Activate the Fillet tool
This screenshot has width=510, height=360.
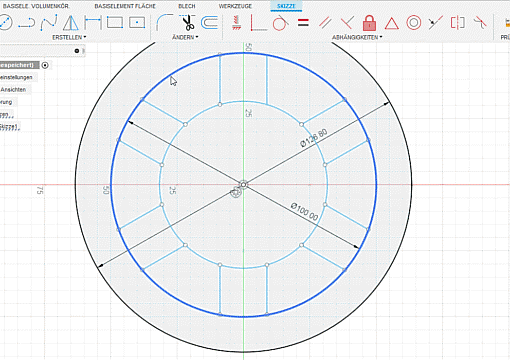point(165,22)
